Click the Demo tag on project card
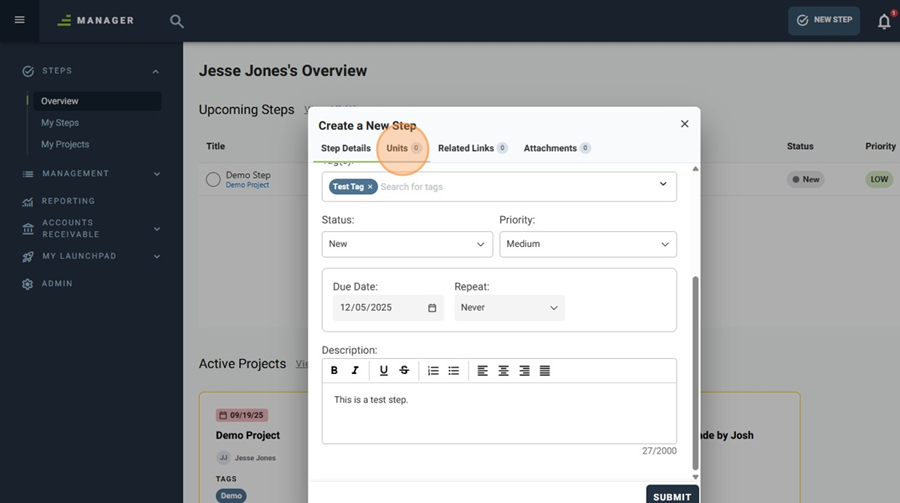This screenshot has height=503, width=900. click(x=231, y=496)
